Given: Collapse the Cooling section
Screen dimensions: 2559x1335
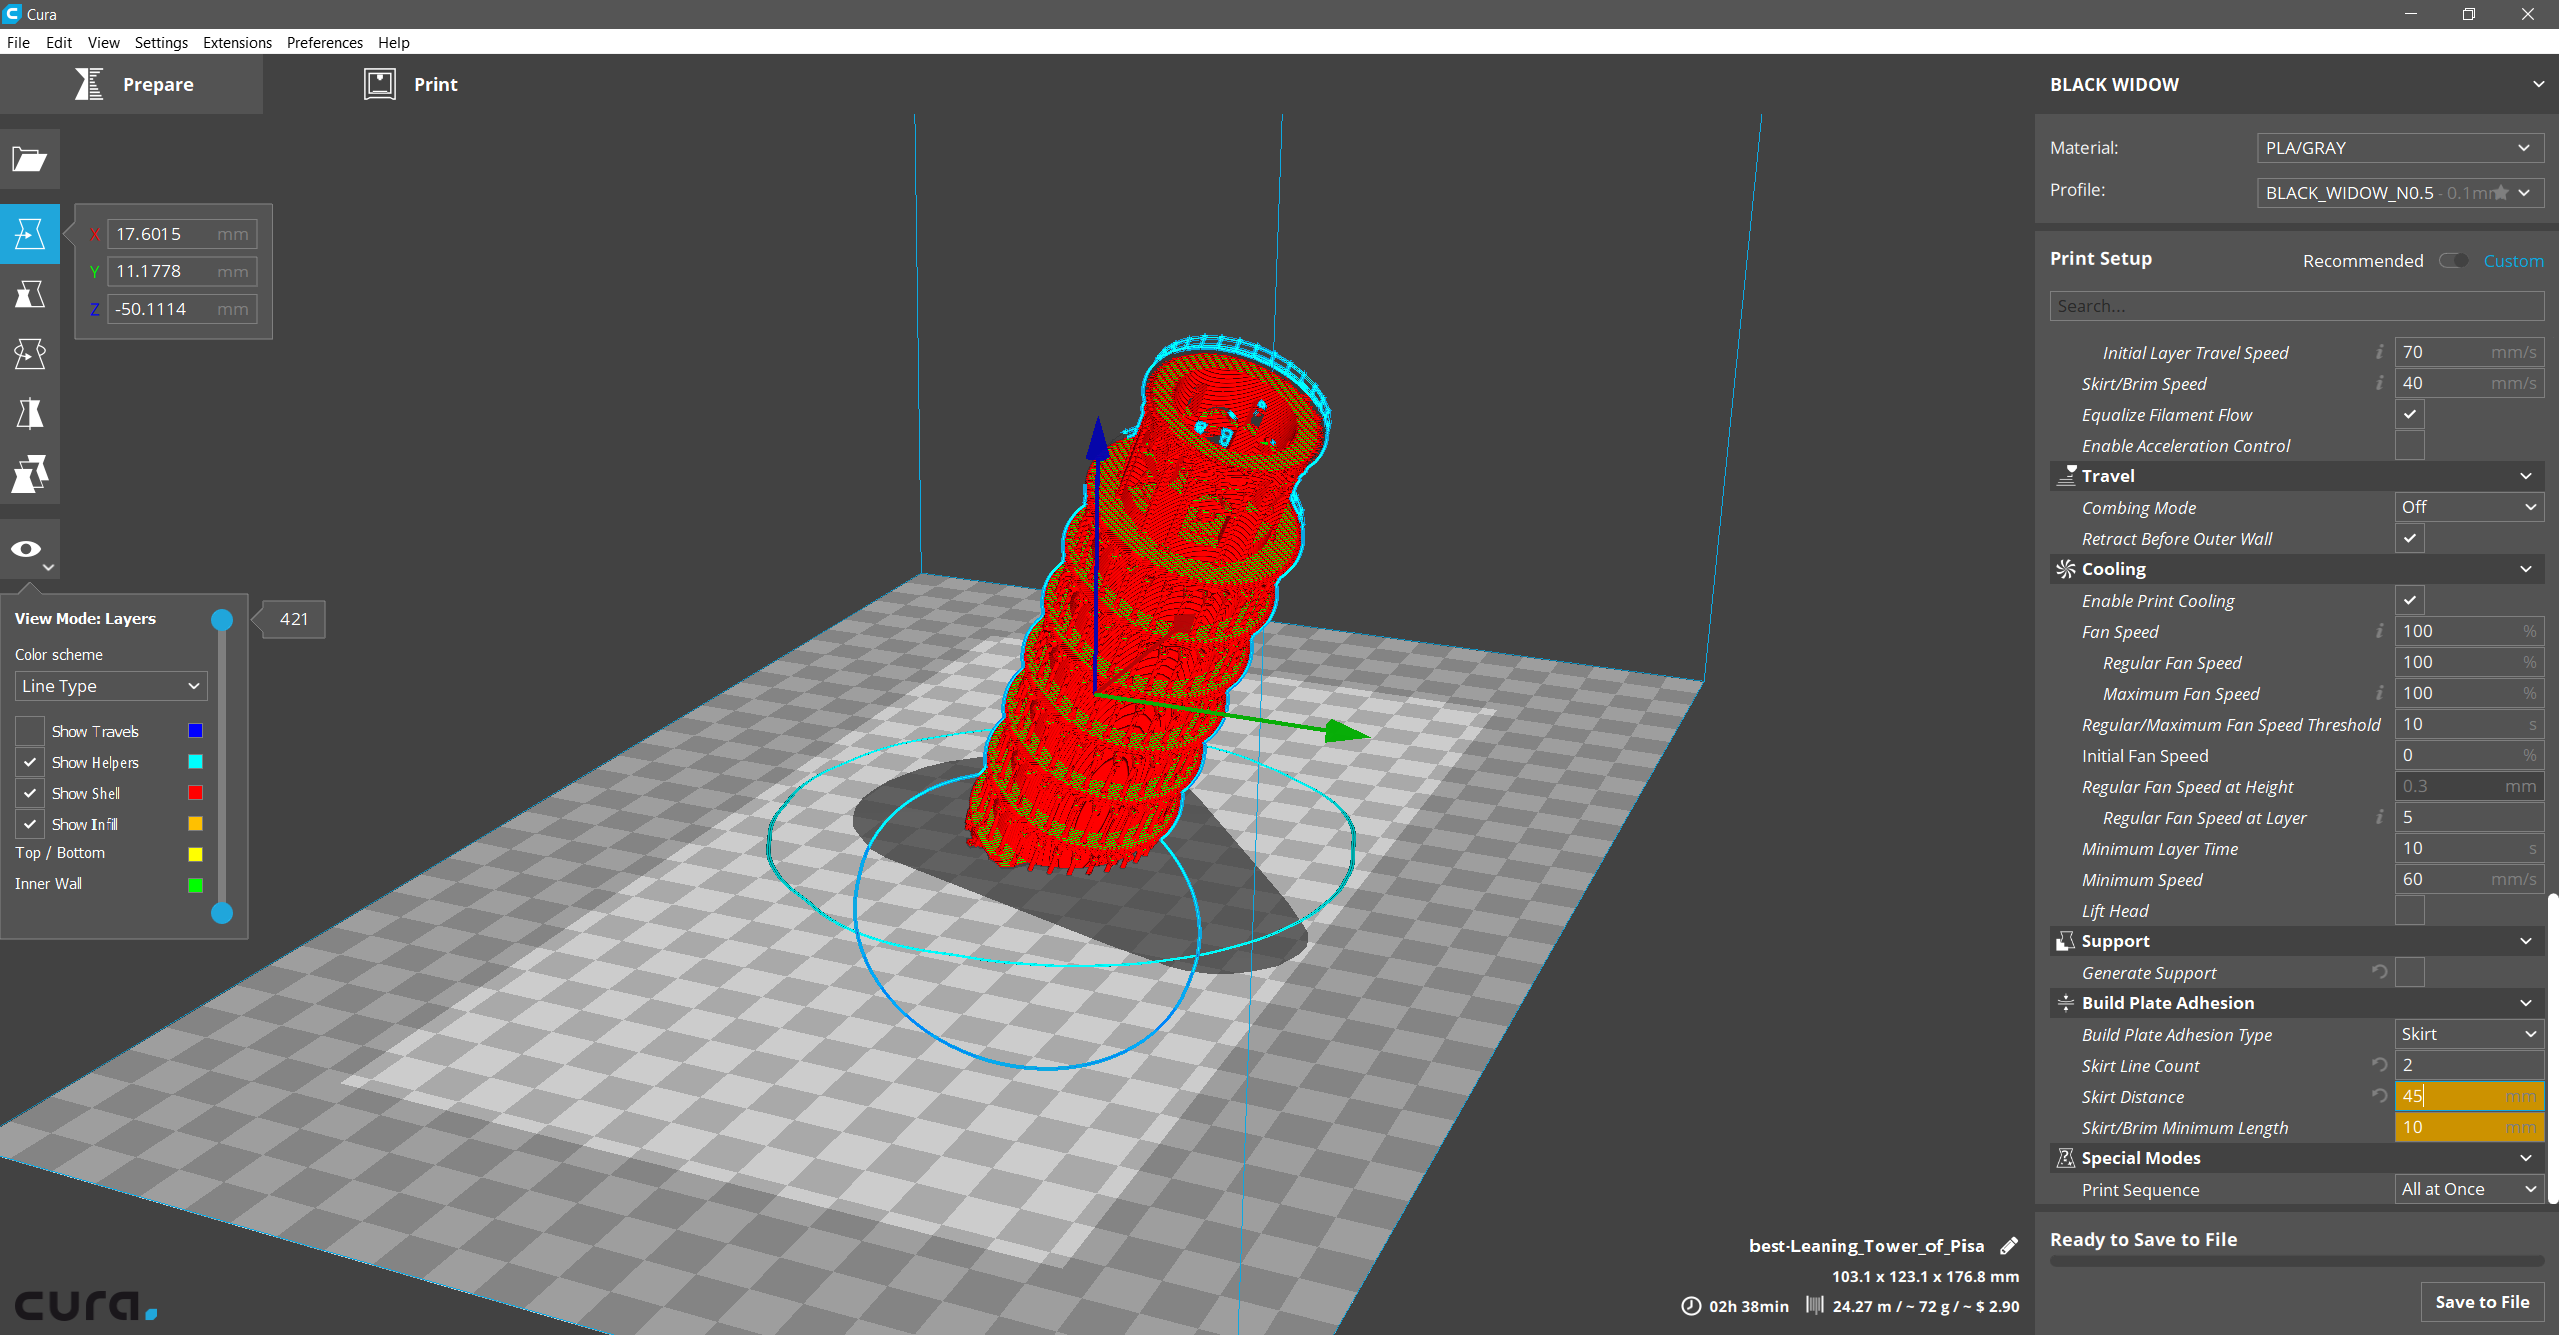Looking at the screenshot, I should click(x=2525, y=569).
